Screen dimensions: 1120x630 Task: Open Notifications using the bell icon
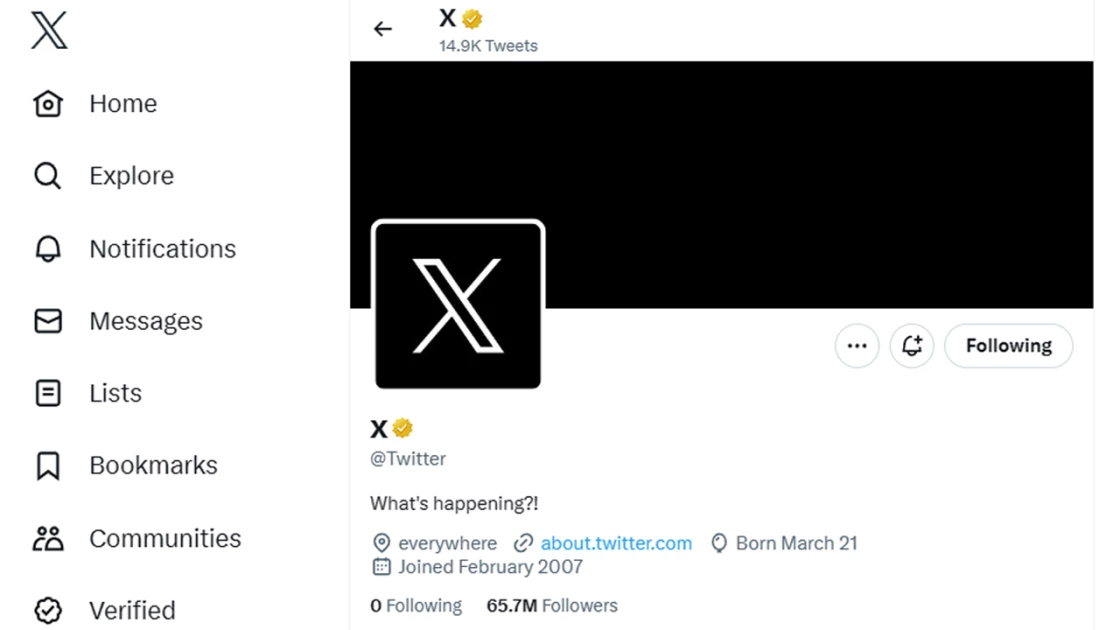pyautogui.click(x=47, y=248)
